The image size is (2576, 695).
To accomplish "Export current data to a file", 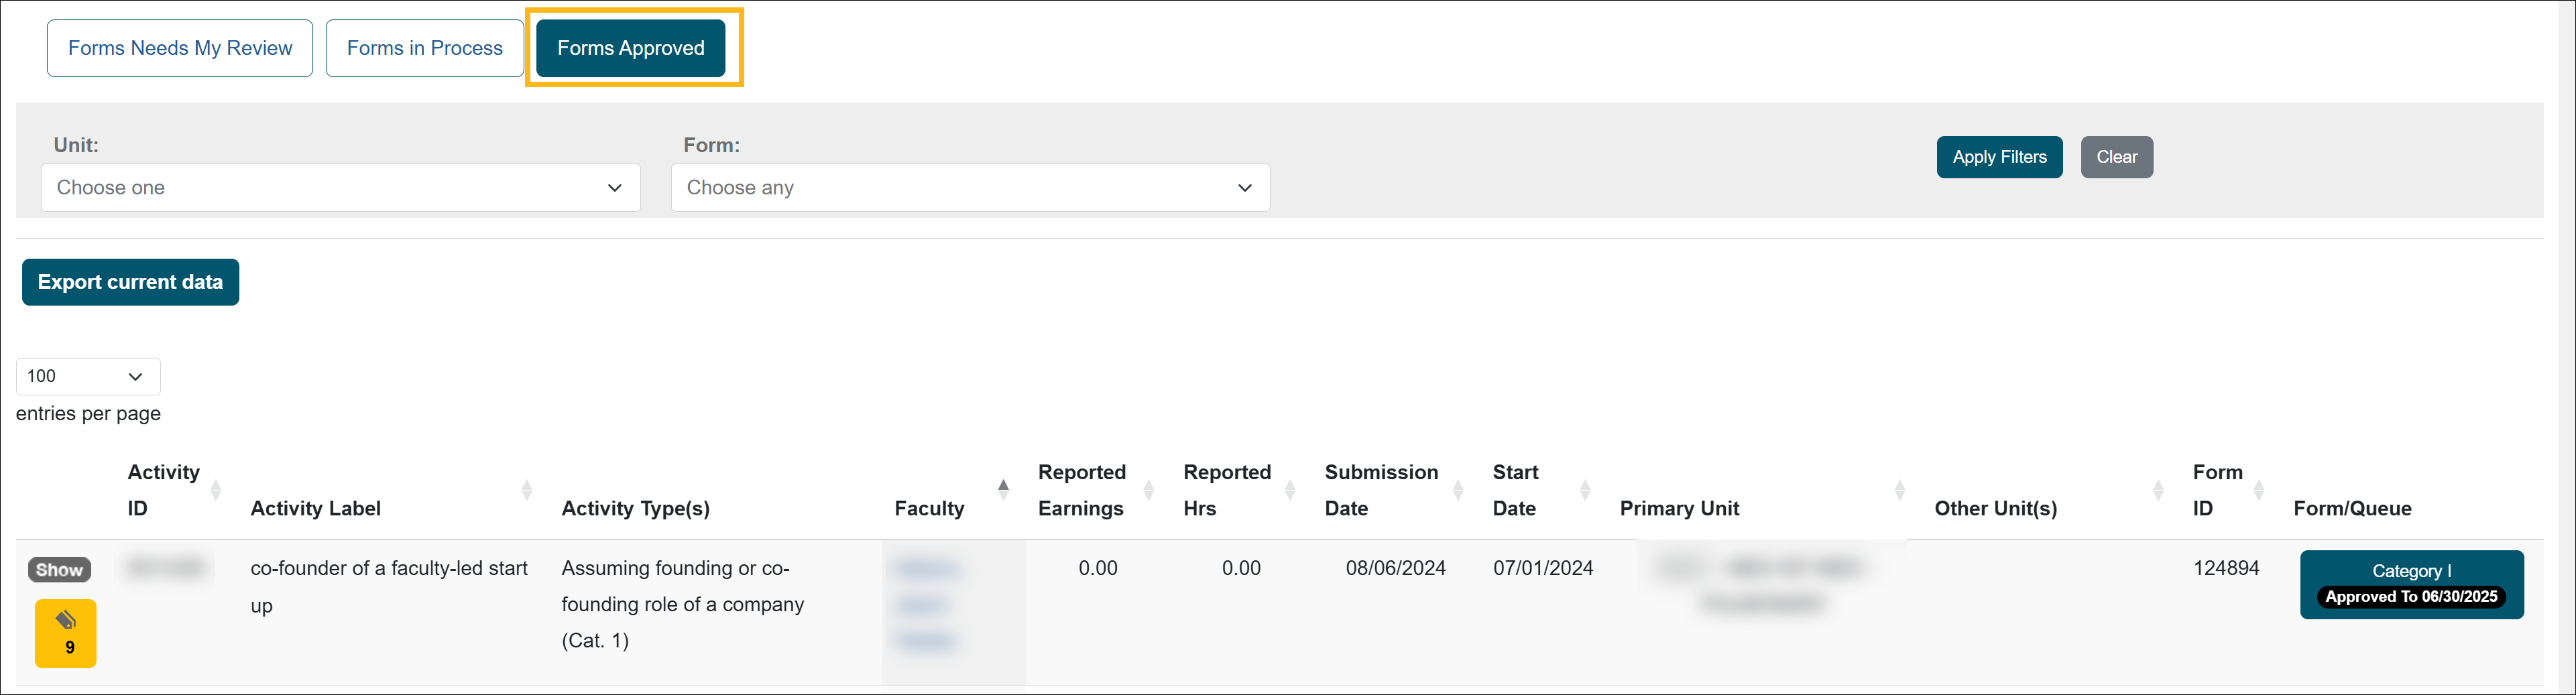I will point(130,282).
